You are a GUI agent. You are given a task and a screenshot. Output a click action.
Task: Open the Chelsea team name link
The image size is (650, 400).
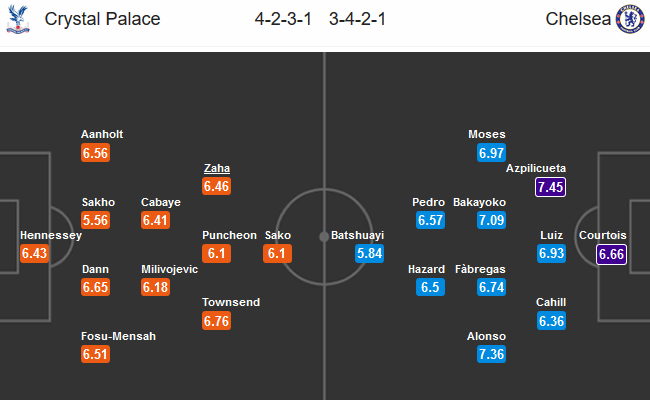coord(578,19)
